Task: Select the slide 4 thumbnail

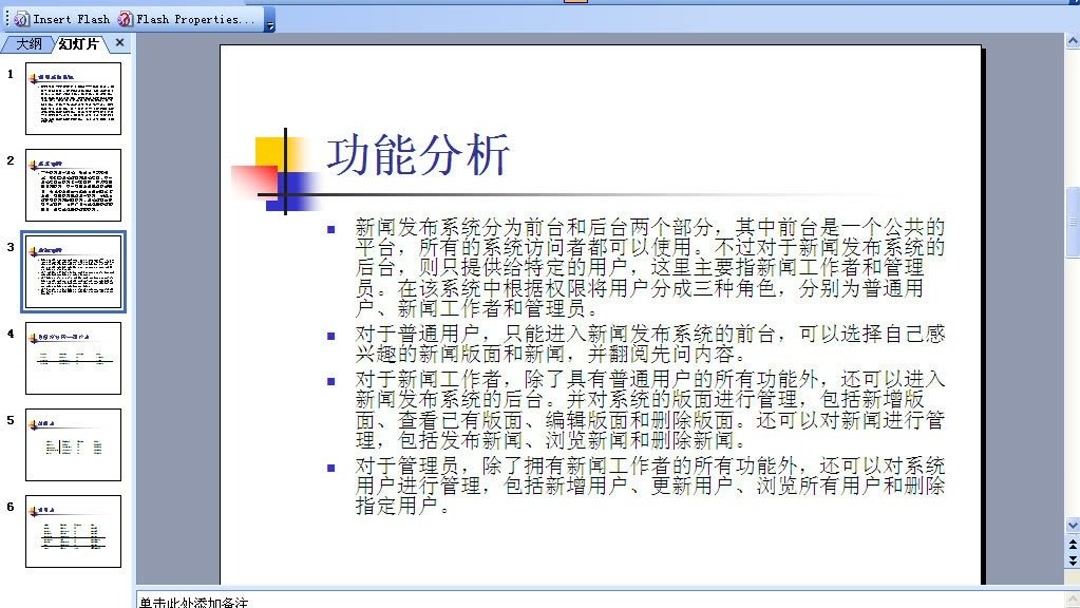Action: point(75,358)
